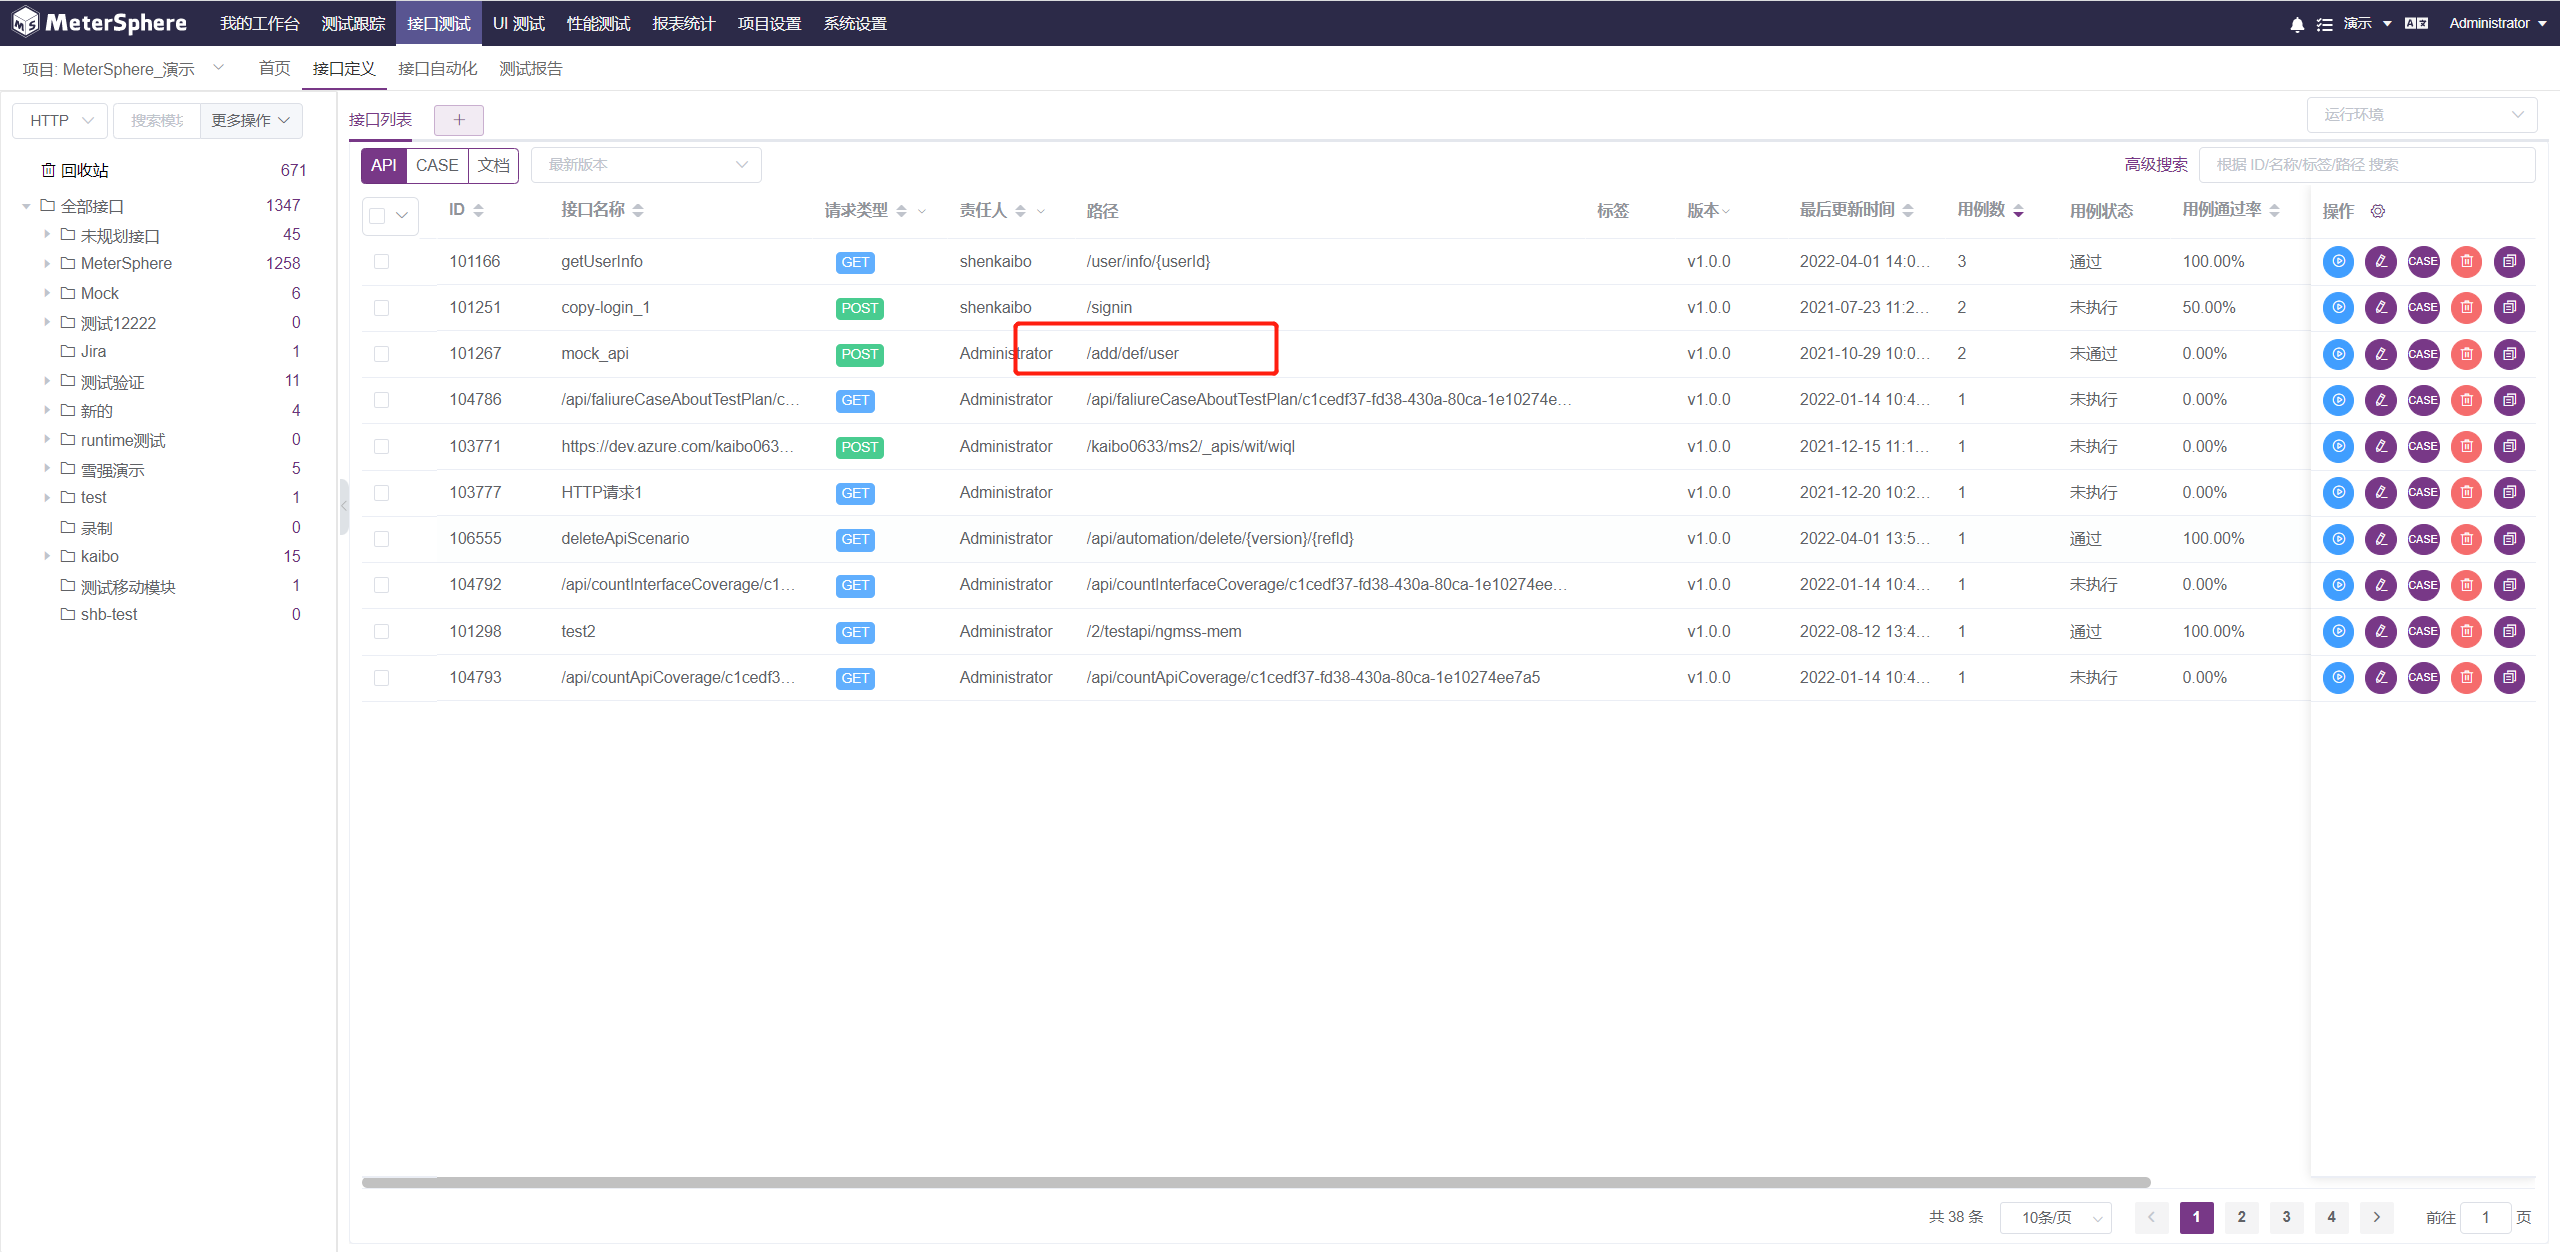Open 性能测试 in the top menu
Screen dimensions: 2560x1252
click(598, 24)
